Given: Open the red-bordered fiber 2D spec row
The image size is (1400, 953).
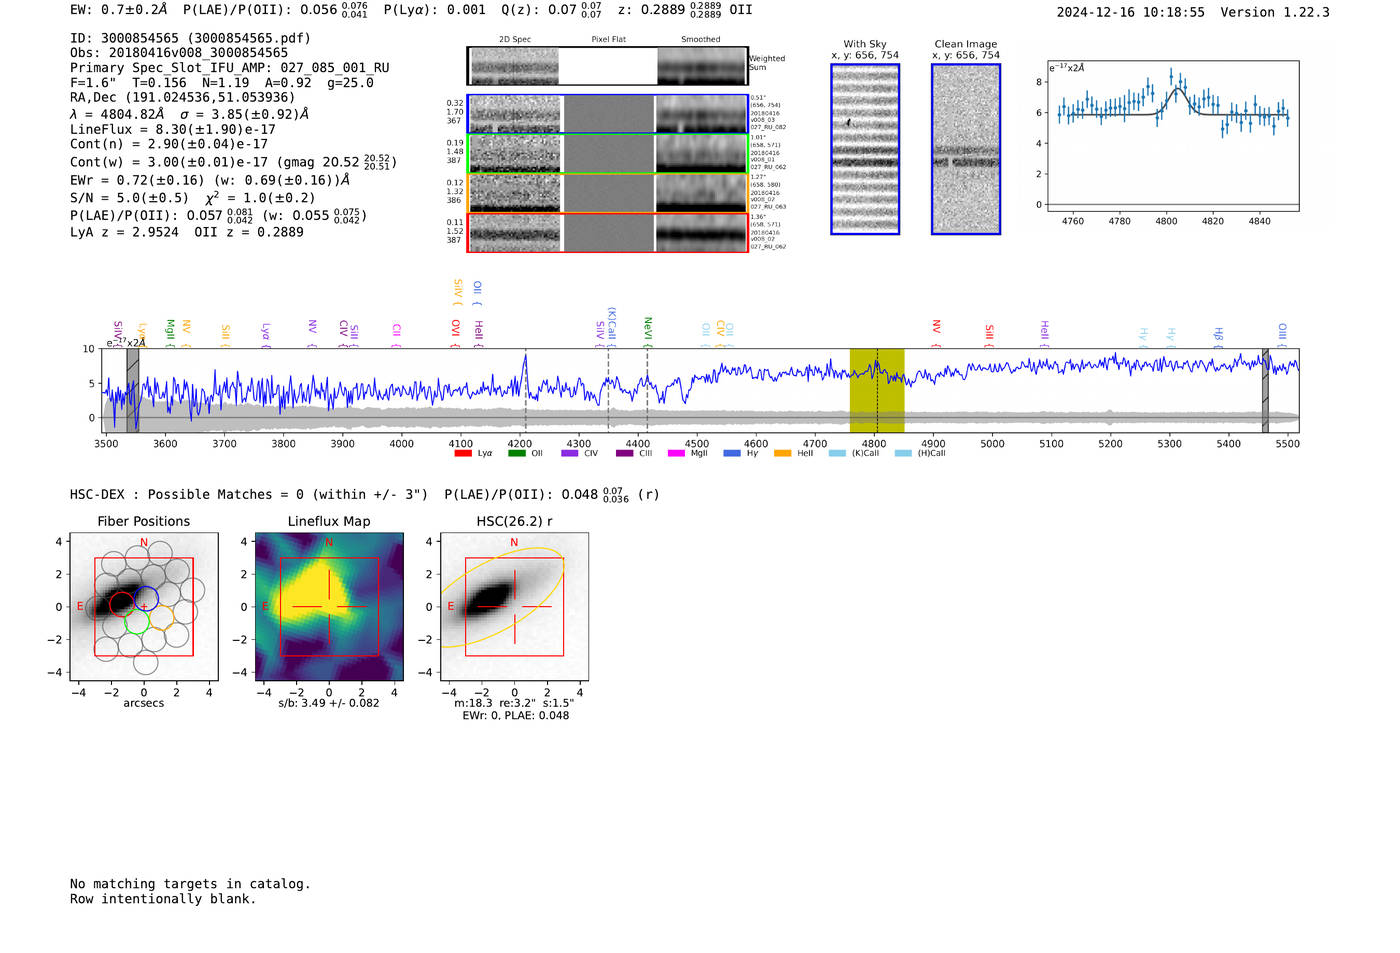Looking at the screenshot, I should (608, 233).
